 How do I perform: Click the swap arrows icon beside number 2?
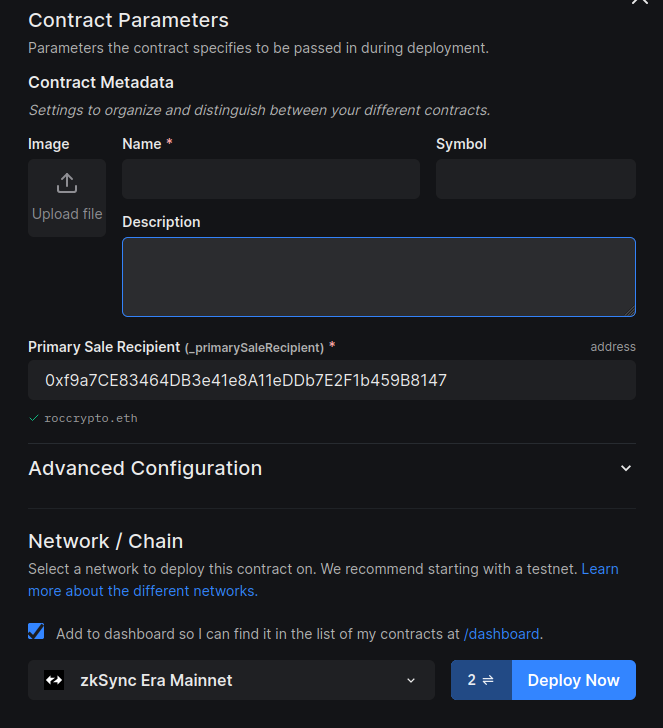[x=488, y=680]
